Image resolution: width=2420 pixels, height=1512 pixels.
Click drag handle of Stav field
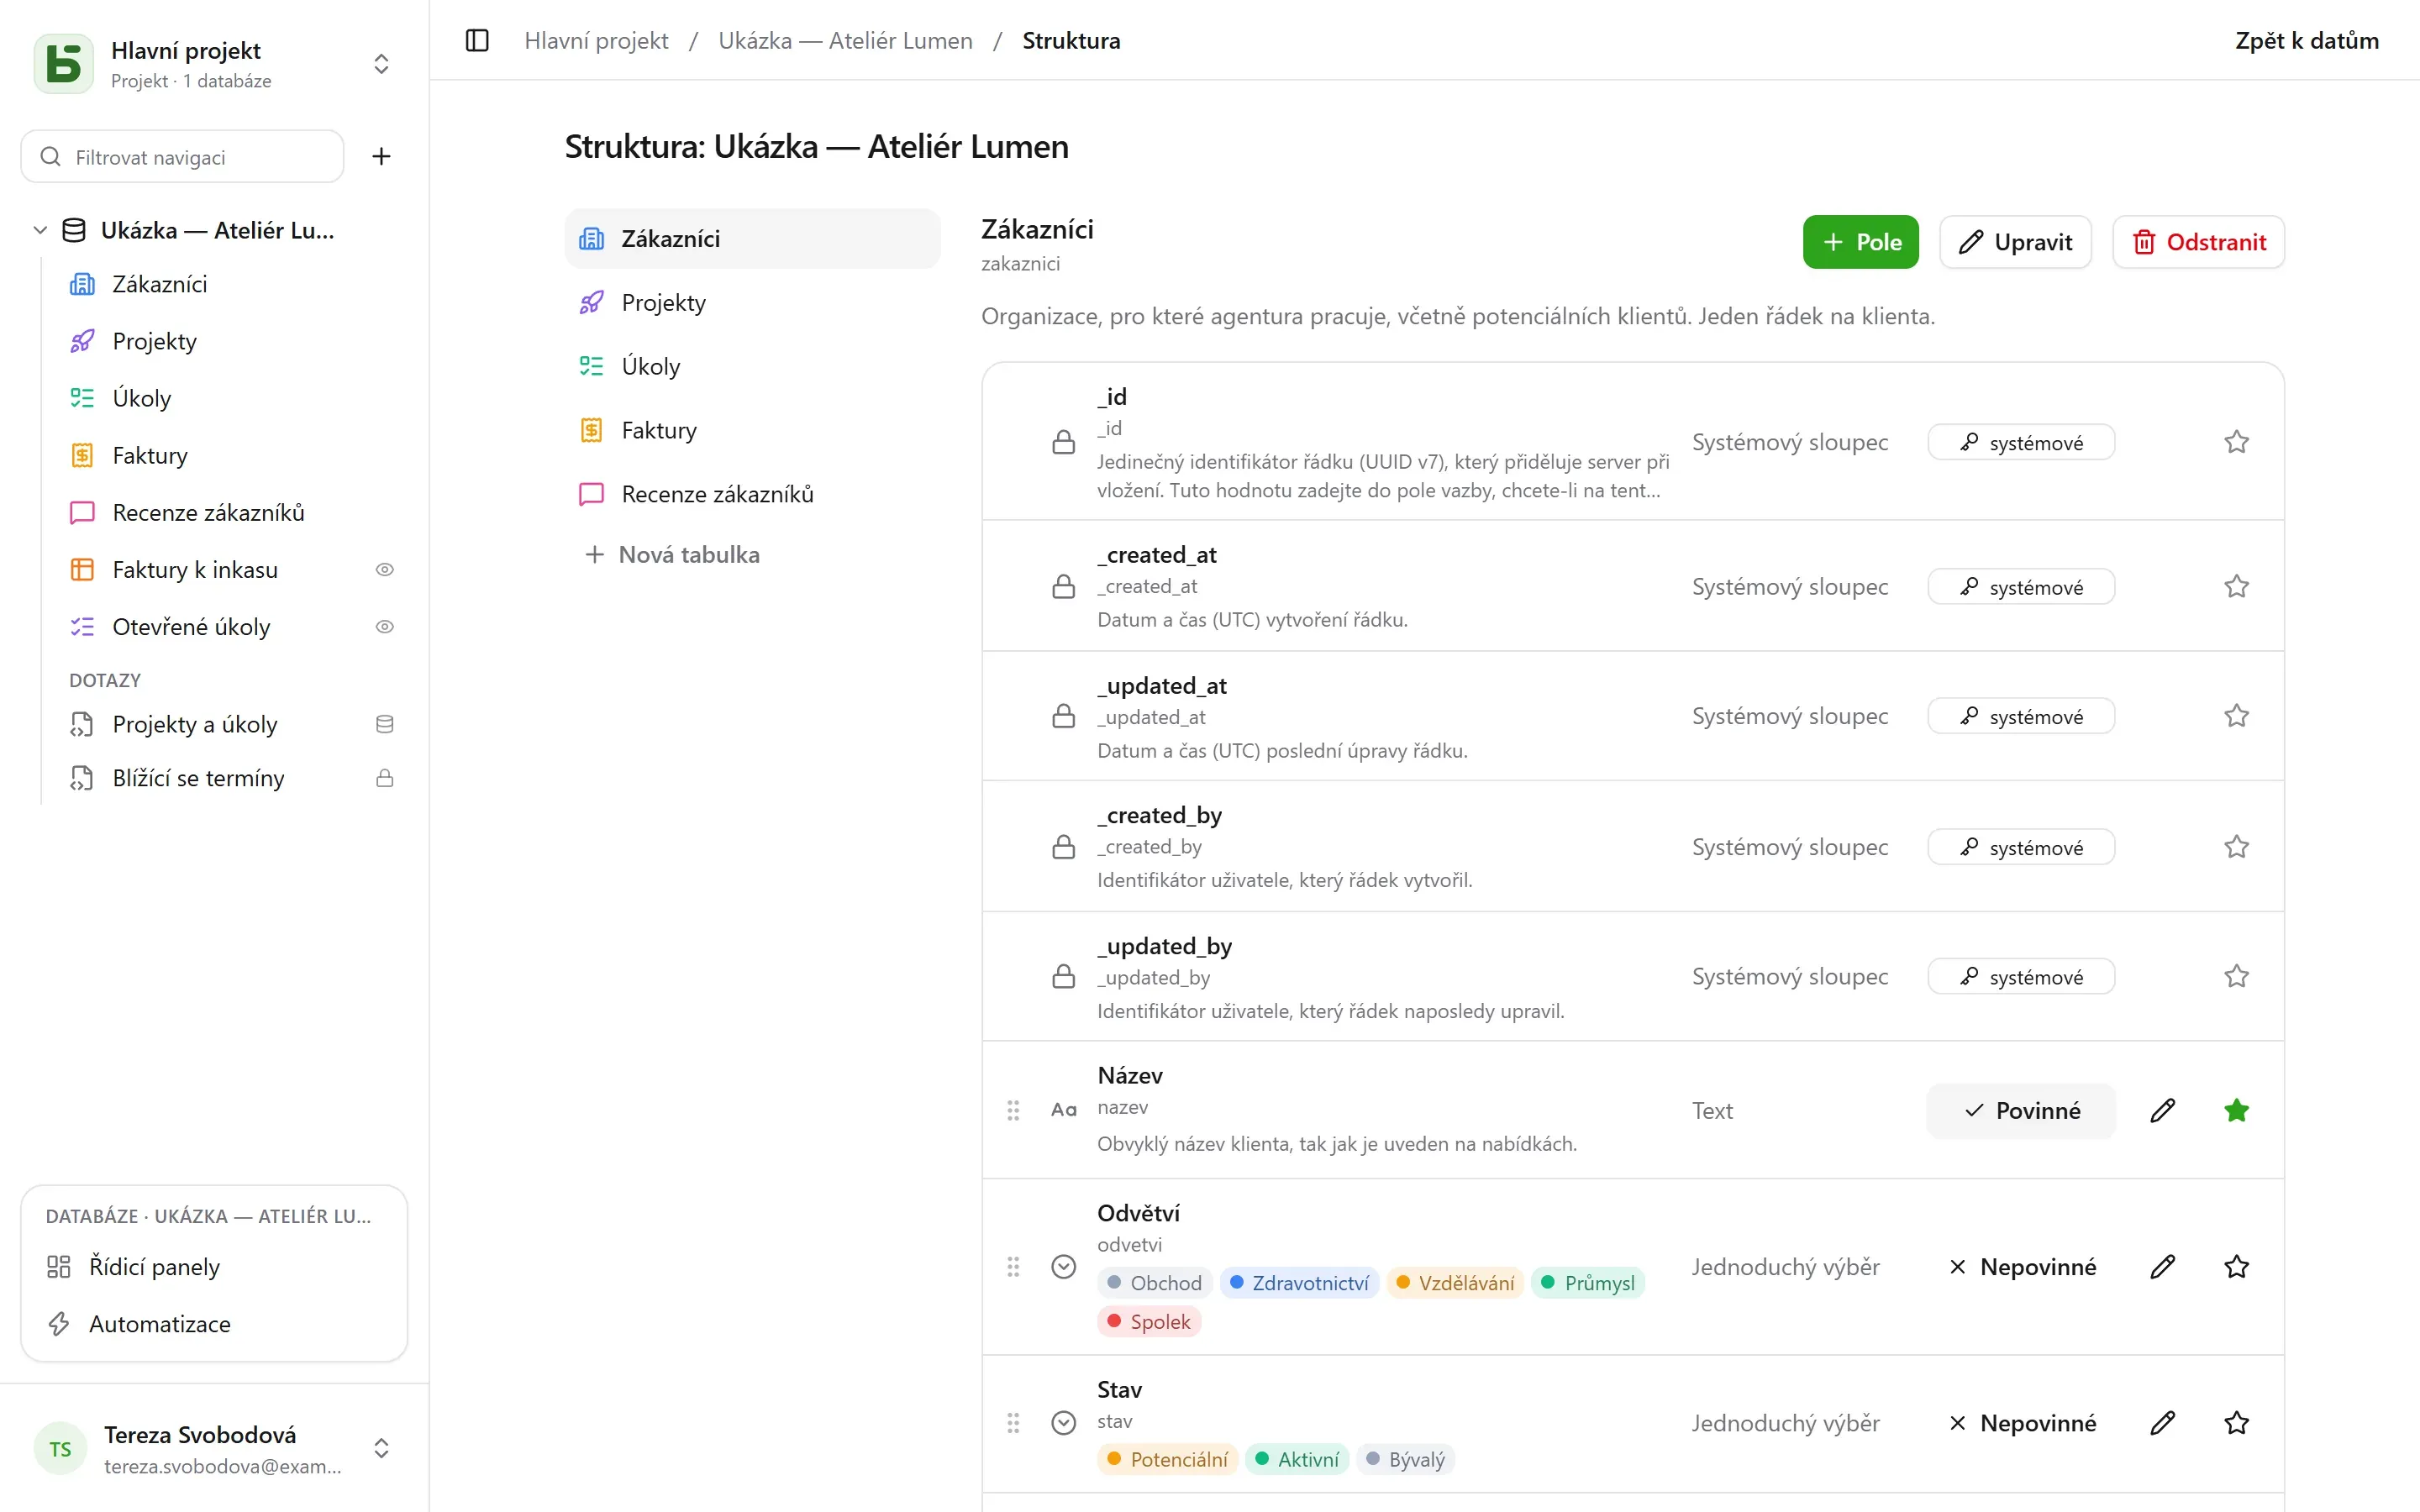click(1013, 1423)
